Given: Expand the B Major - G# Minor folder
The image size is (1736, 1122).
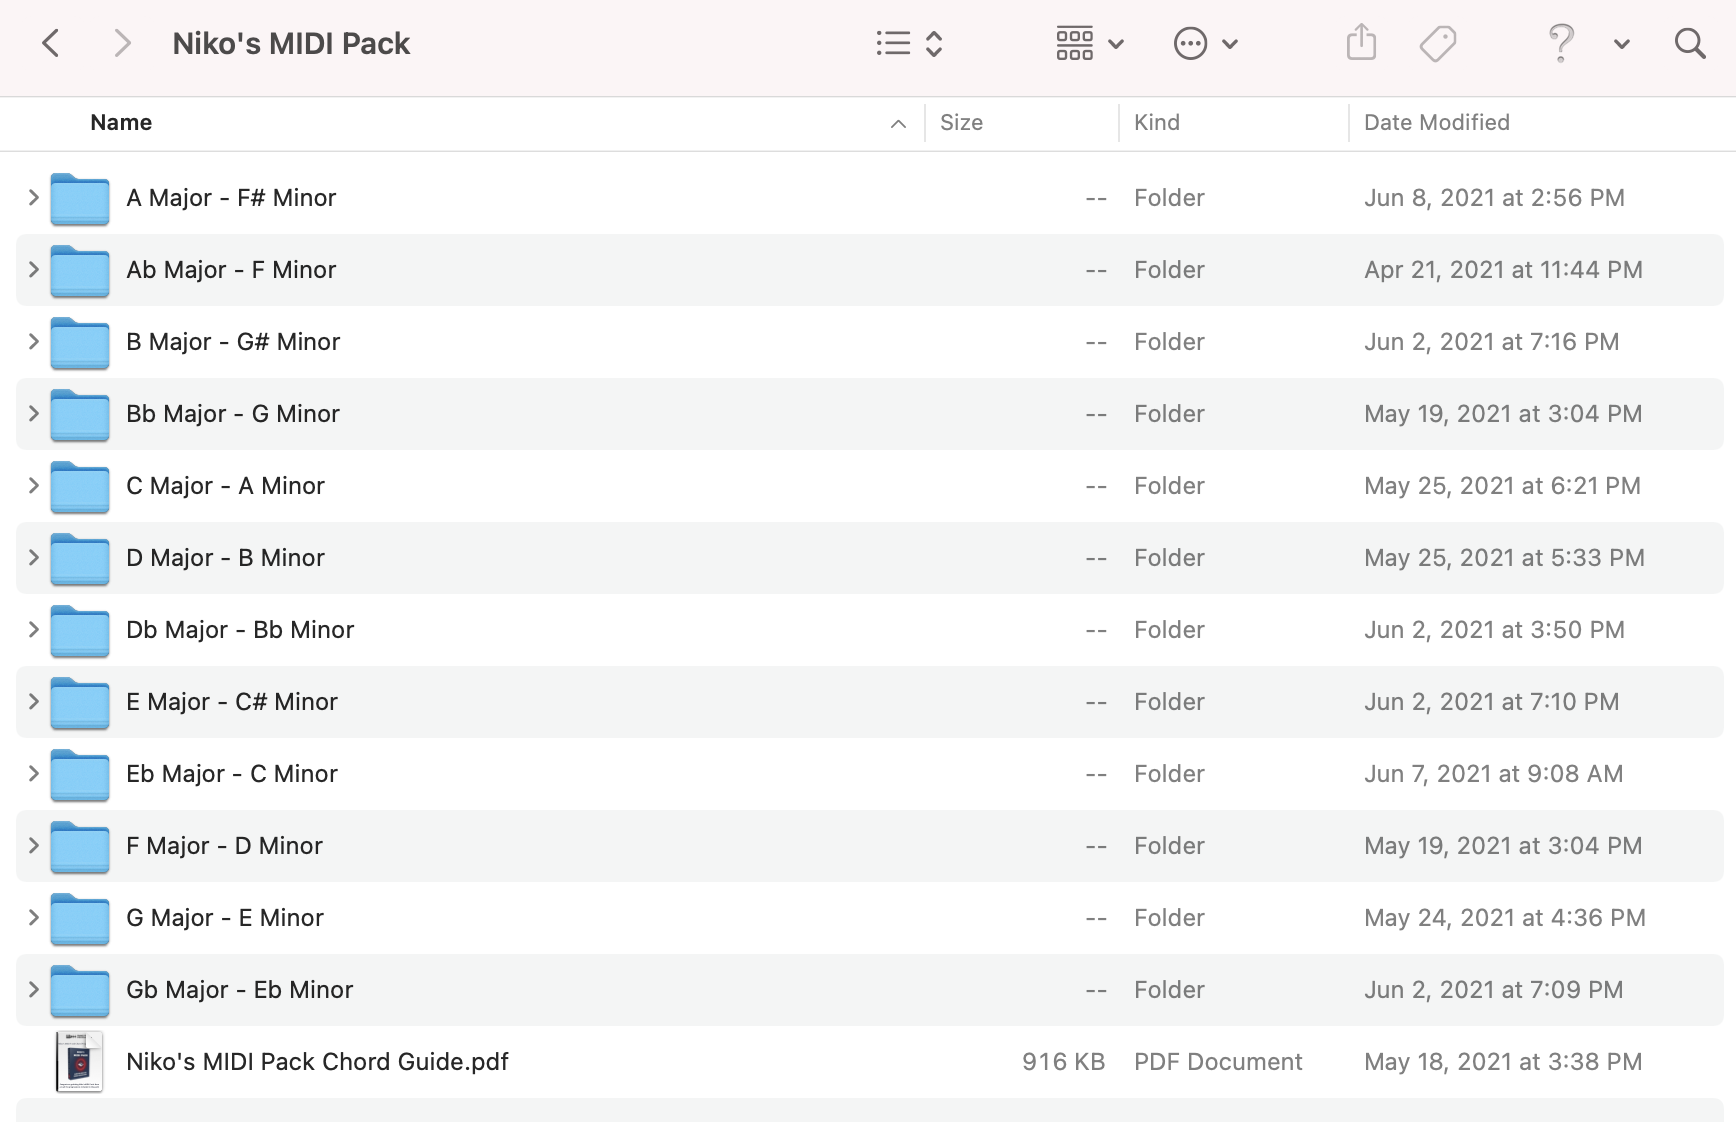Looking at the screenshot, I should [x=33, y=342].
